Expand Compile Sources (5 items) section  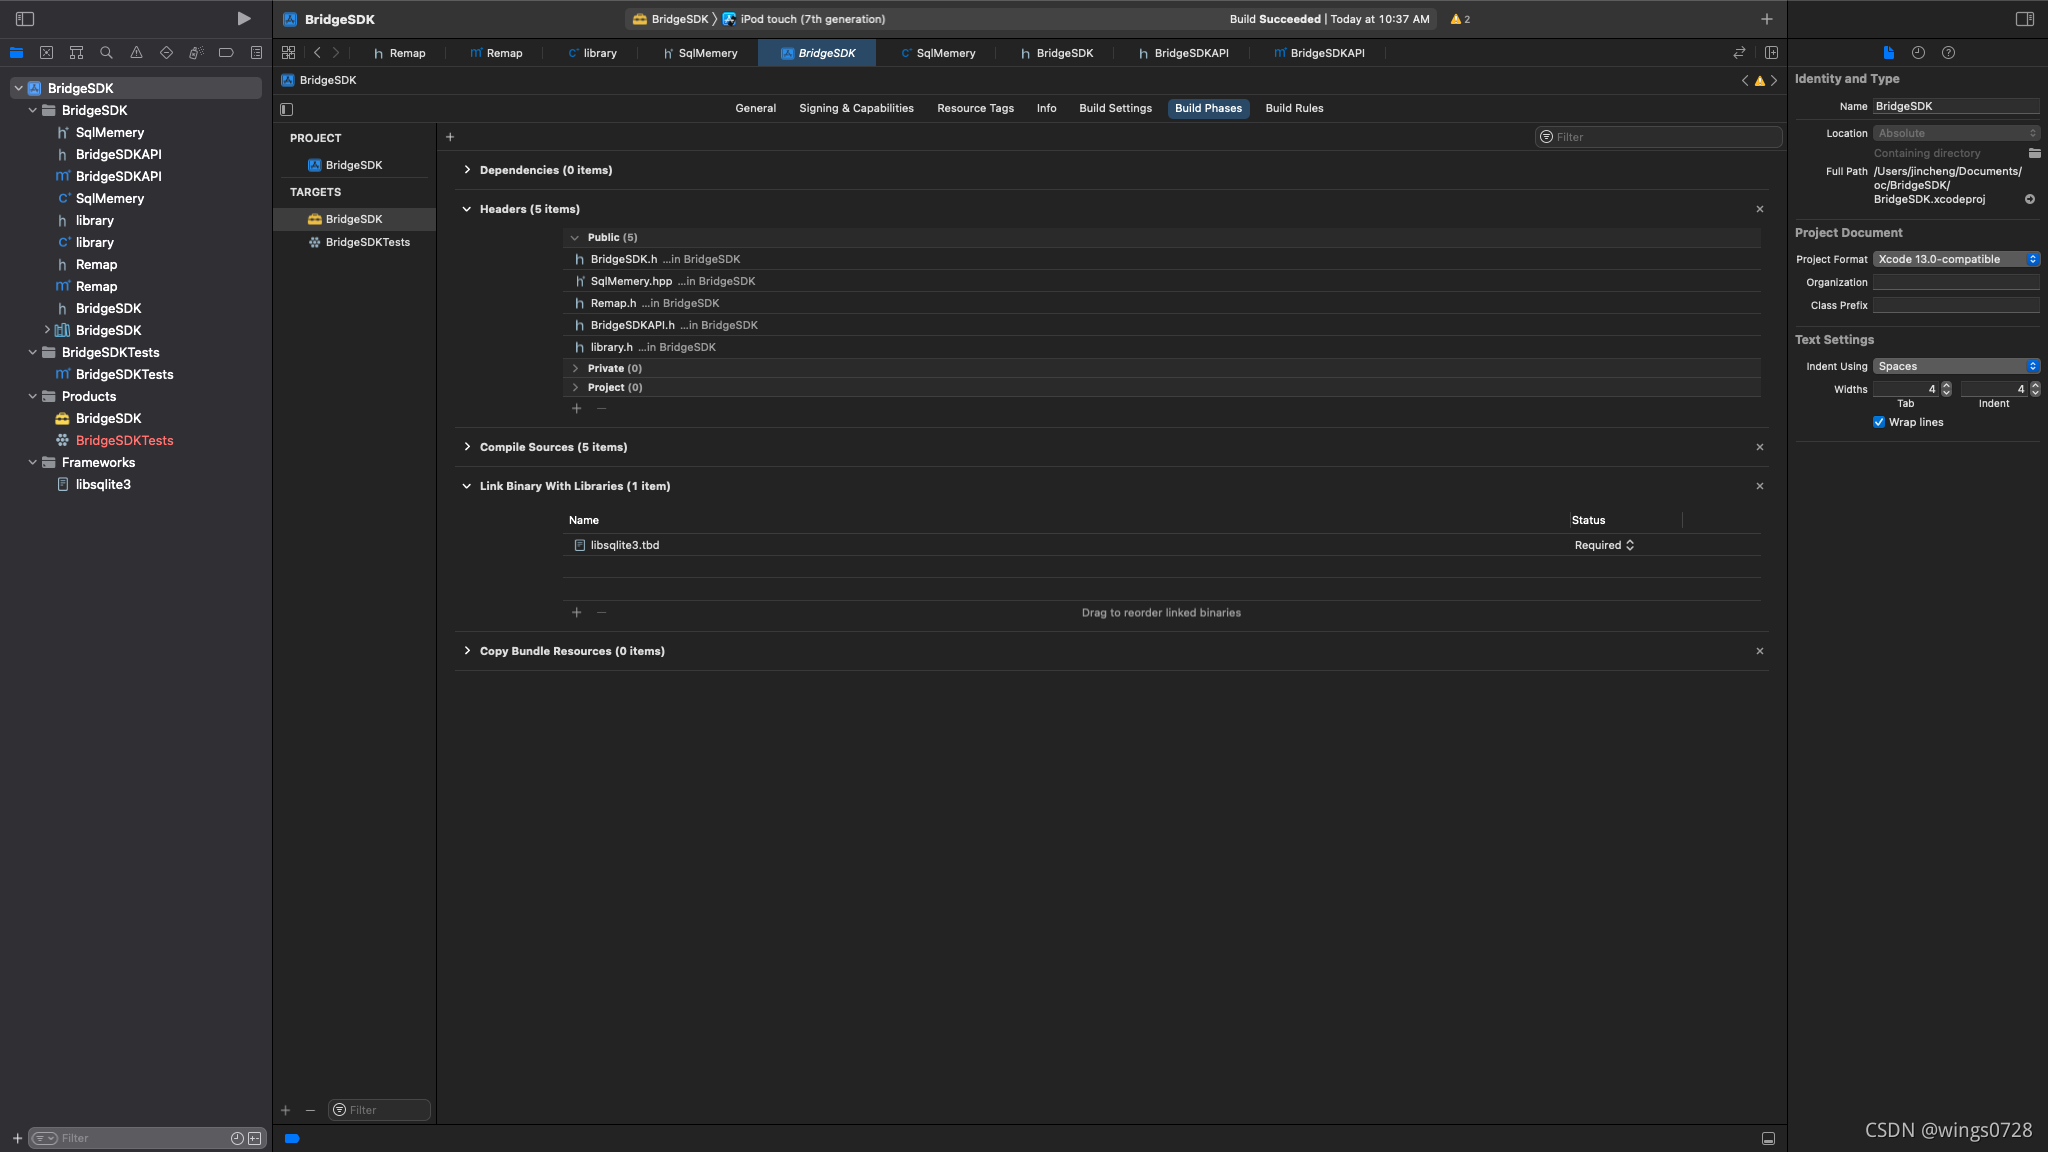pyautogui.click(x=467, y=447)
